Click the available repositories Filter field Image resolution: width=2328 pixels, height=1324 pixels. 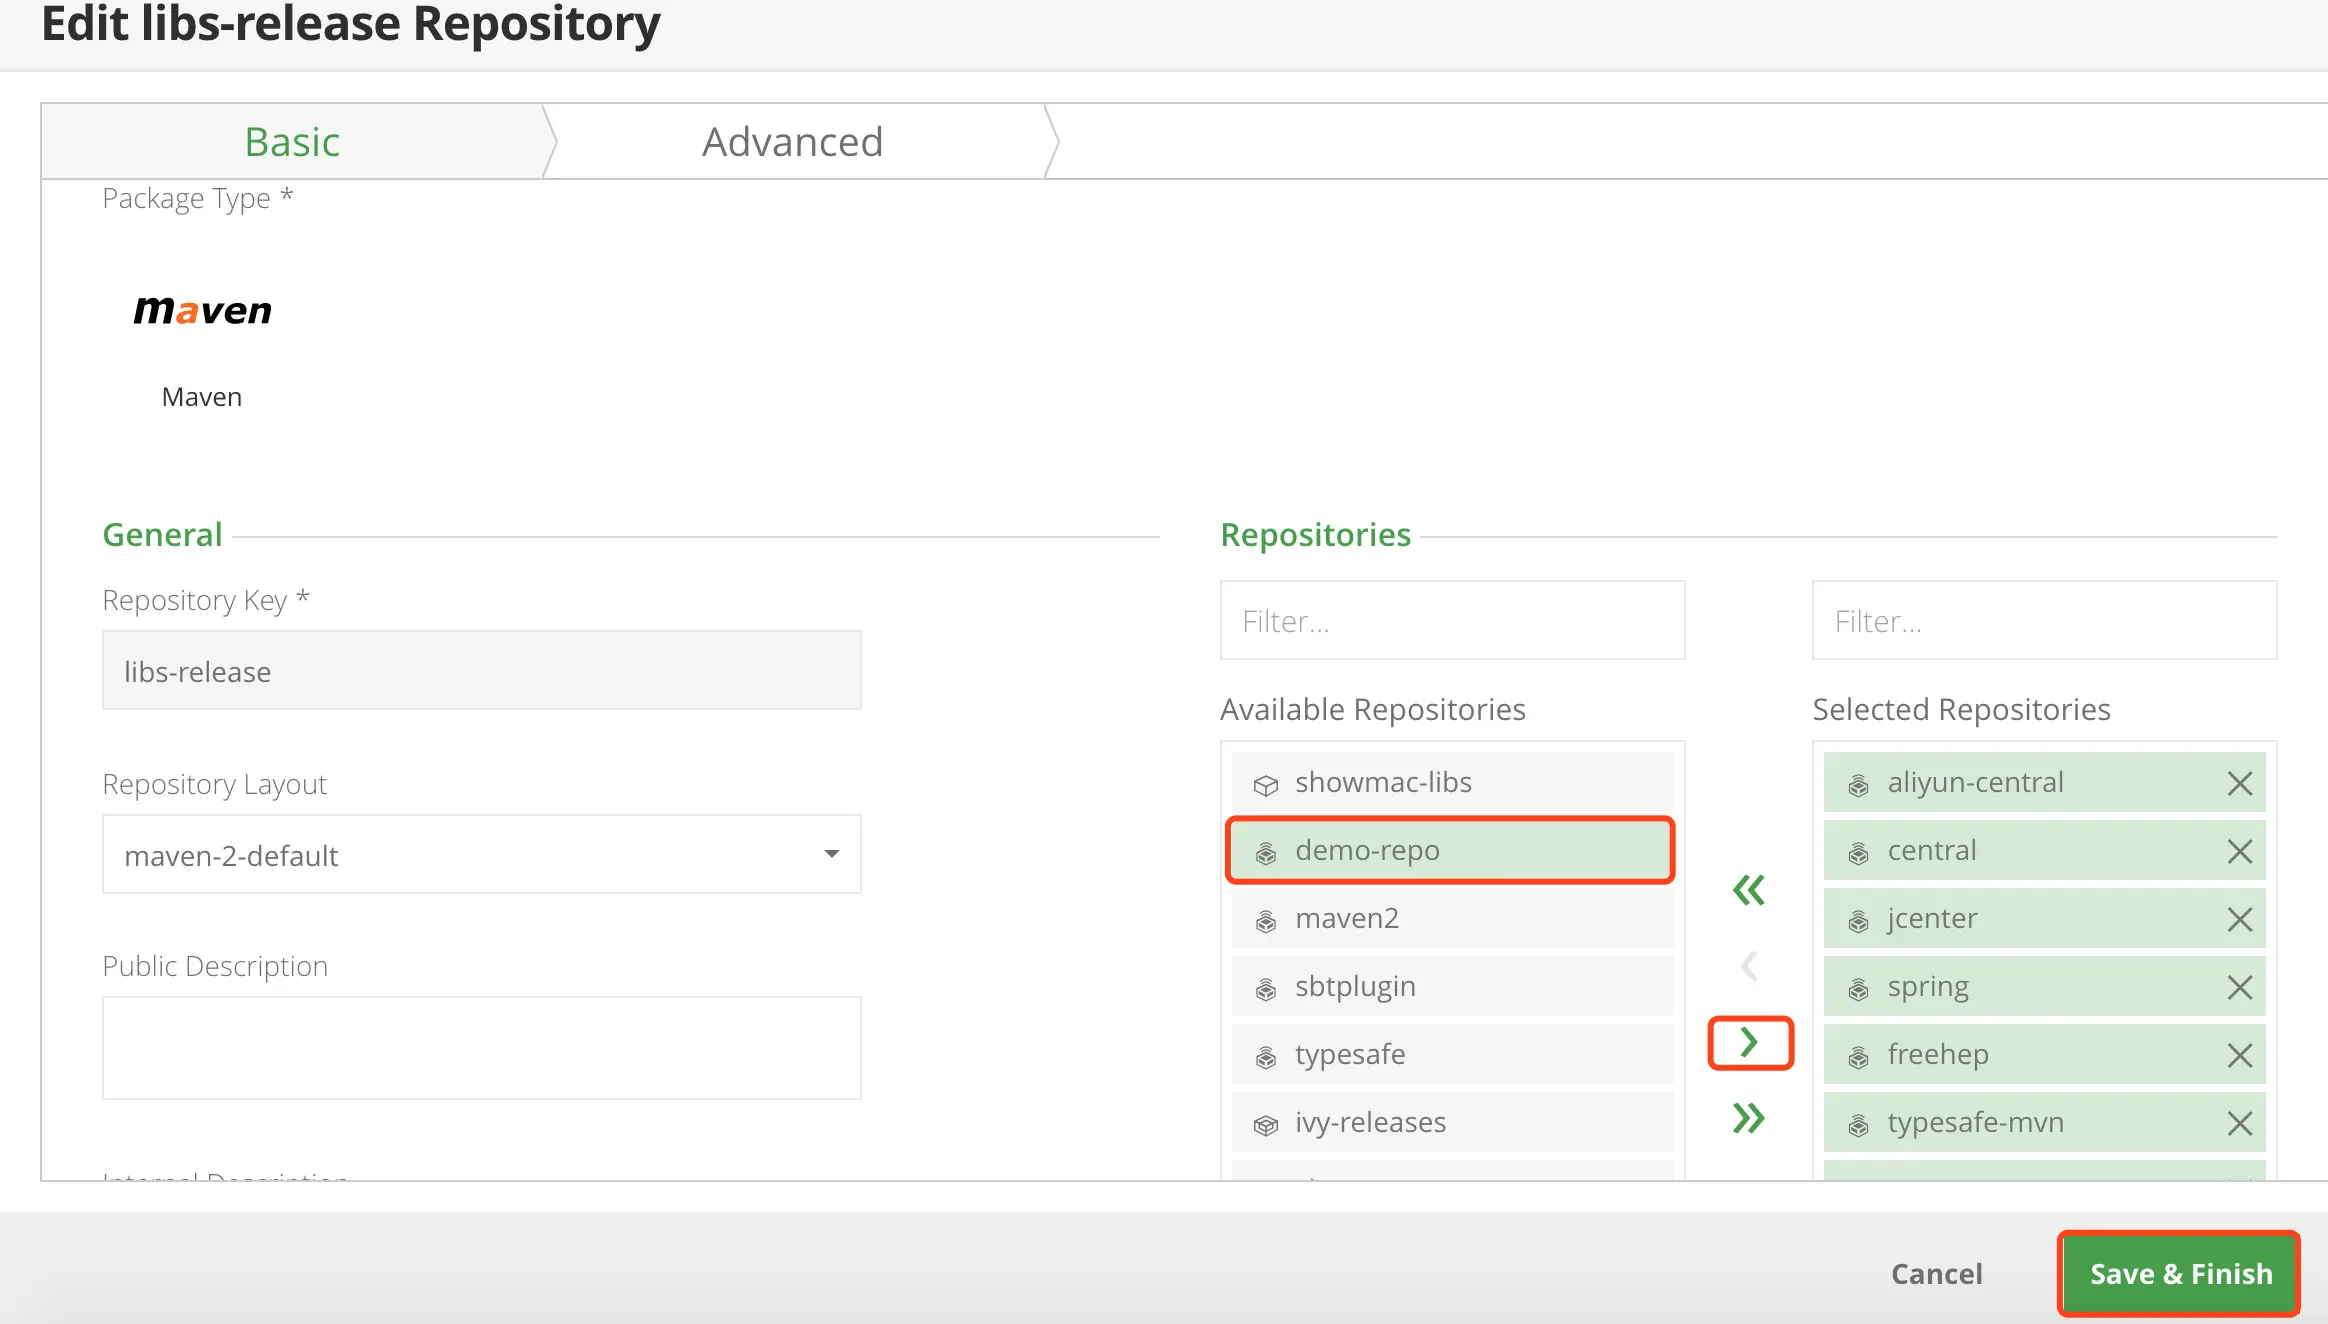click(1452, 621)
